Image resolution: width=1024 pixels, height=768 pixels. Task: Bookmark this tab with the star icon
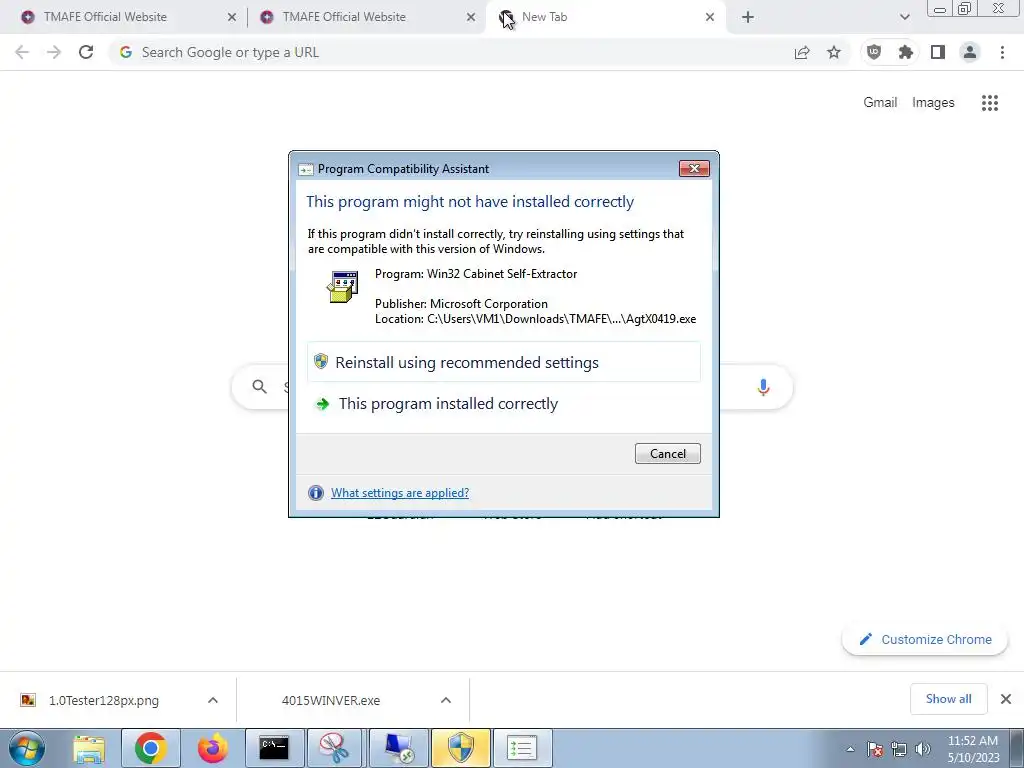point(834,52)
